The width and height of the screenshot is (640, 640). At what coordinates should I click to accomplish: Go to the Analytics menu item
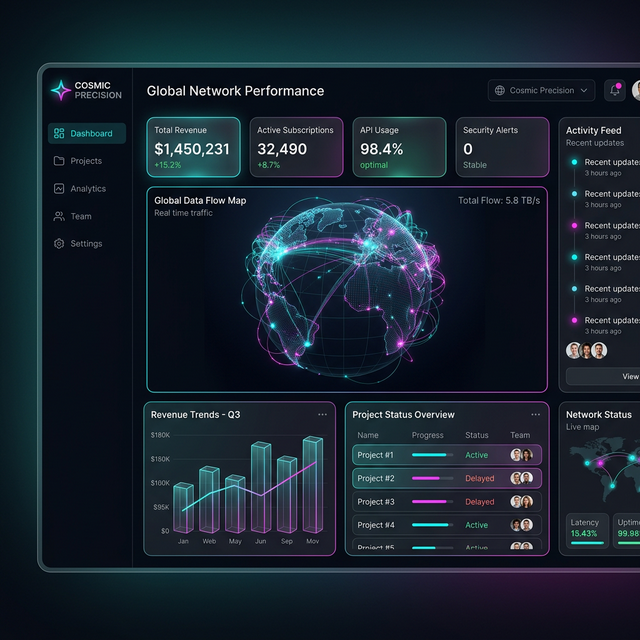(x=87, y=188)
